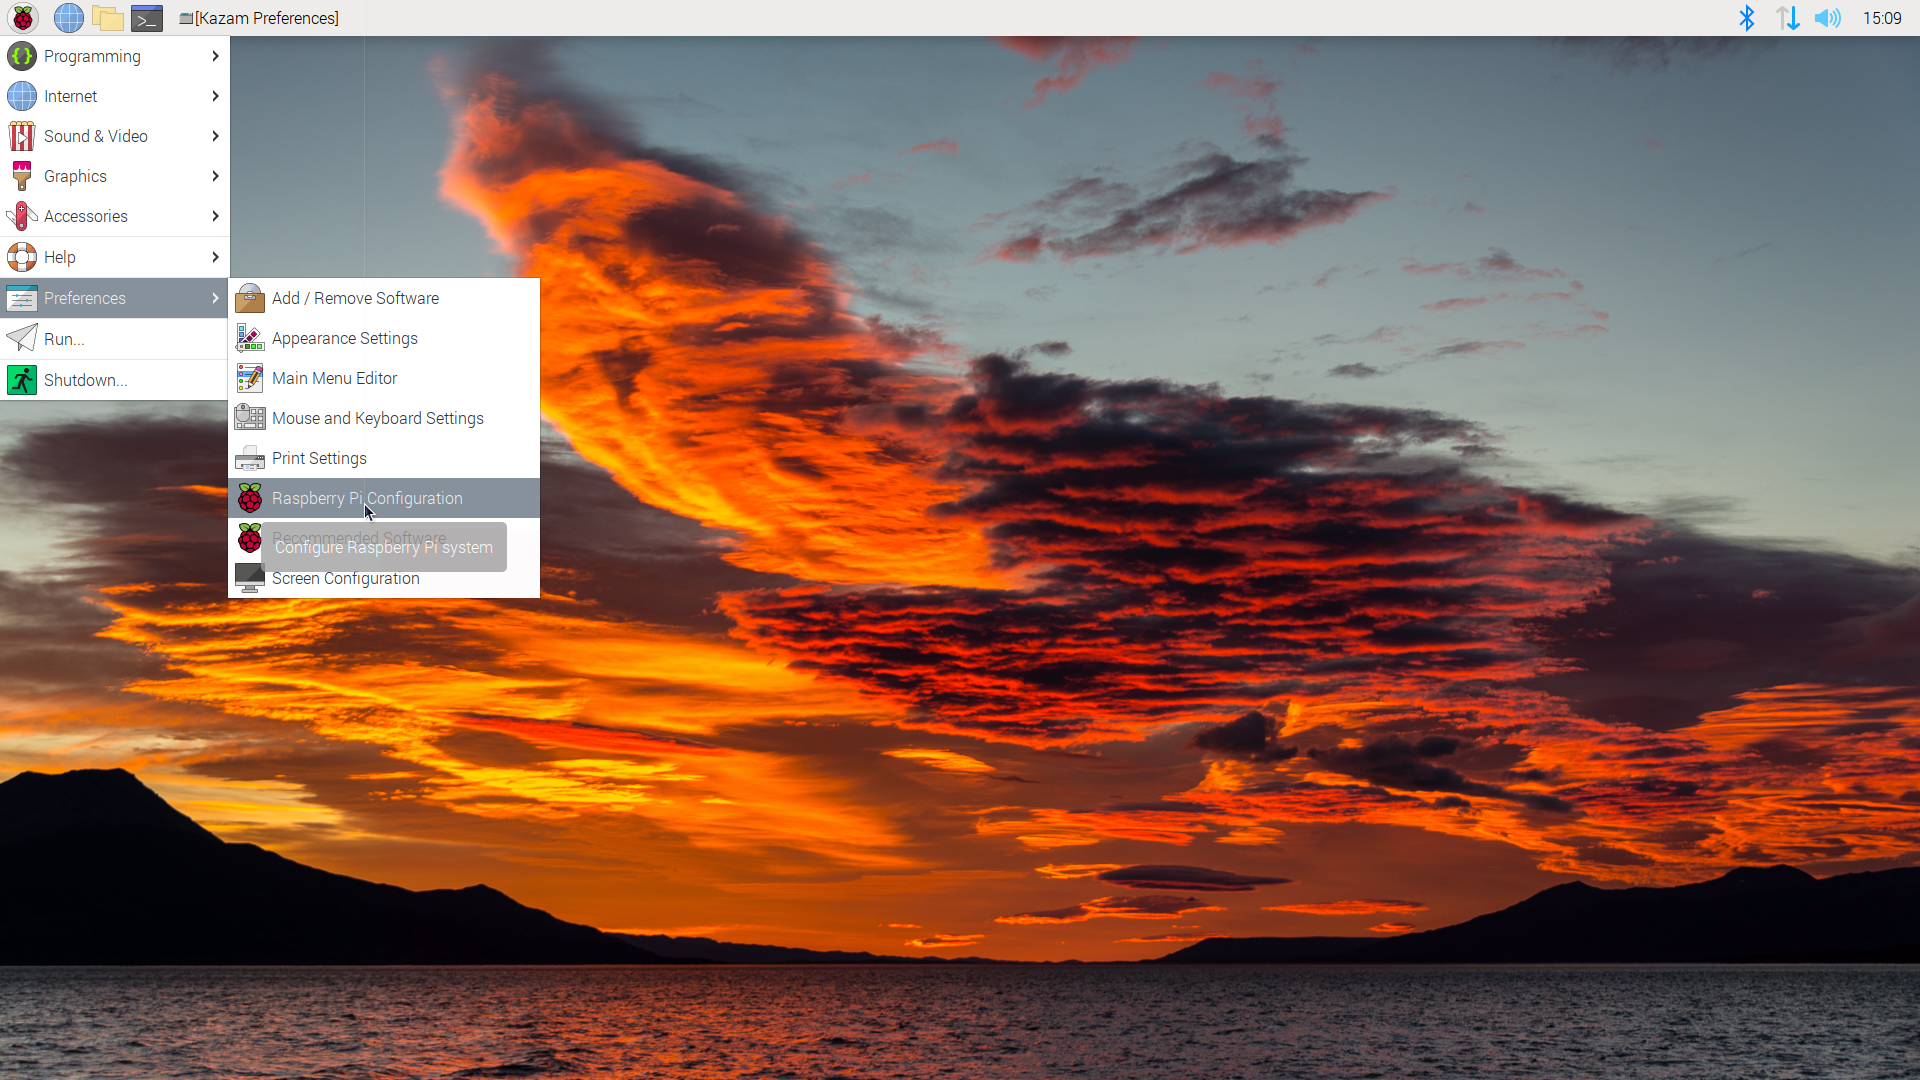Click the Raspberry Pi Configuration raspberry icon
Screen dimensions: 1920x1080
[250, 498]
